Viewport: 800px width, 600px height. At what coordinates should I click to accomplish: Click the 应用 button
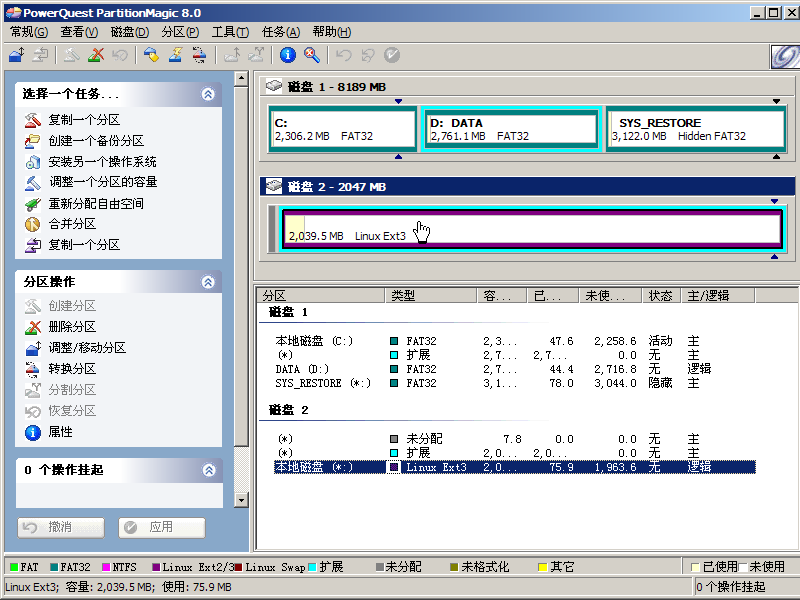[162, 528]
